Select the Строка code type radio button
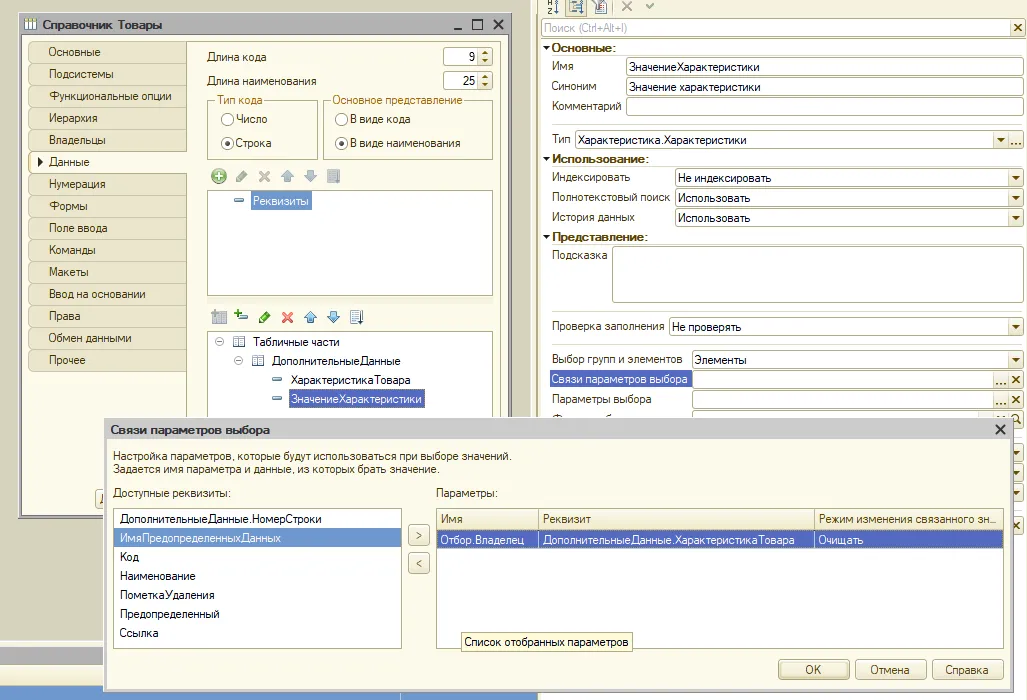The height and width of the screenshot is (700, 1027). coord(227,143)
